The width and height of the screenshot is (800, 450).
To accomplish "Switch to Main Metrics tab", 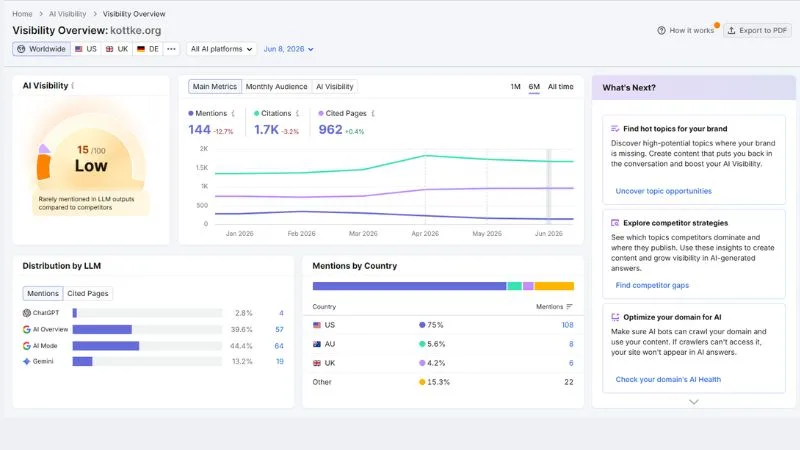I will click(x=215, y=87).
